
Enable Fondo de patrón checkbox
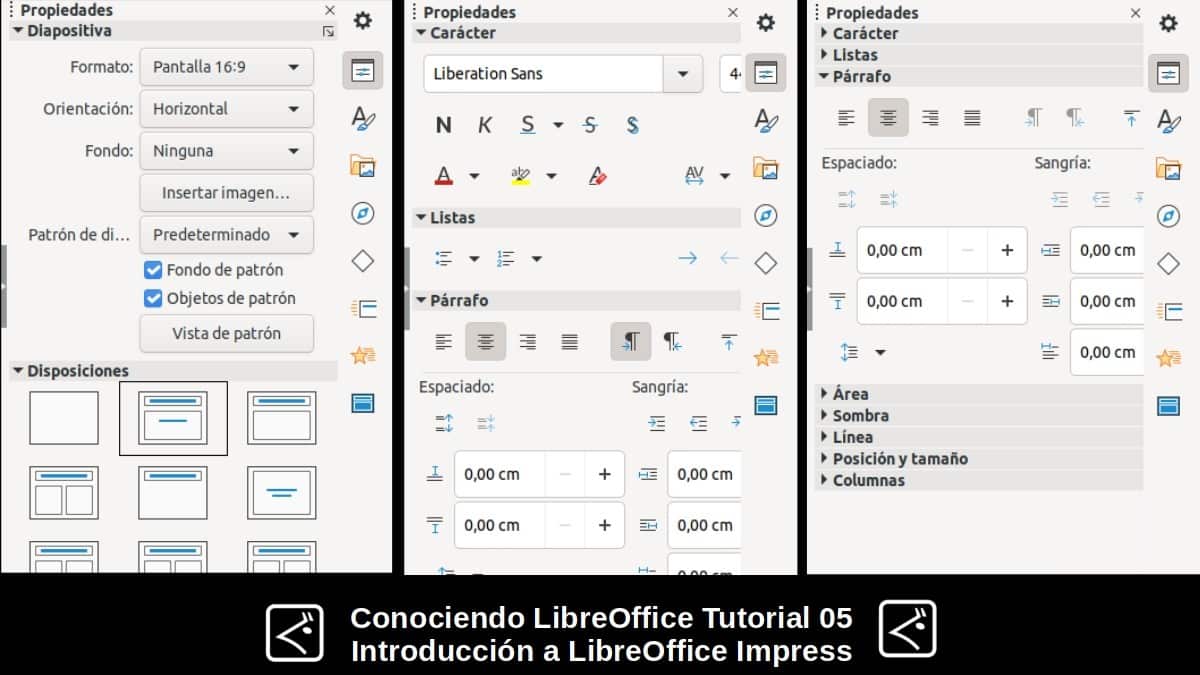click(x=153, y=270)
